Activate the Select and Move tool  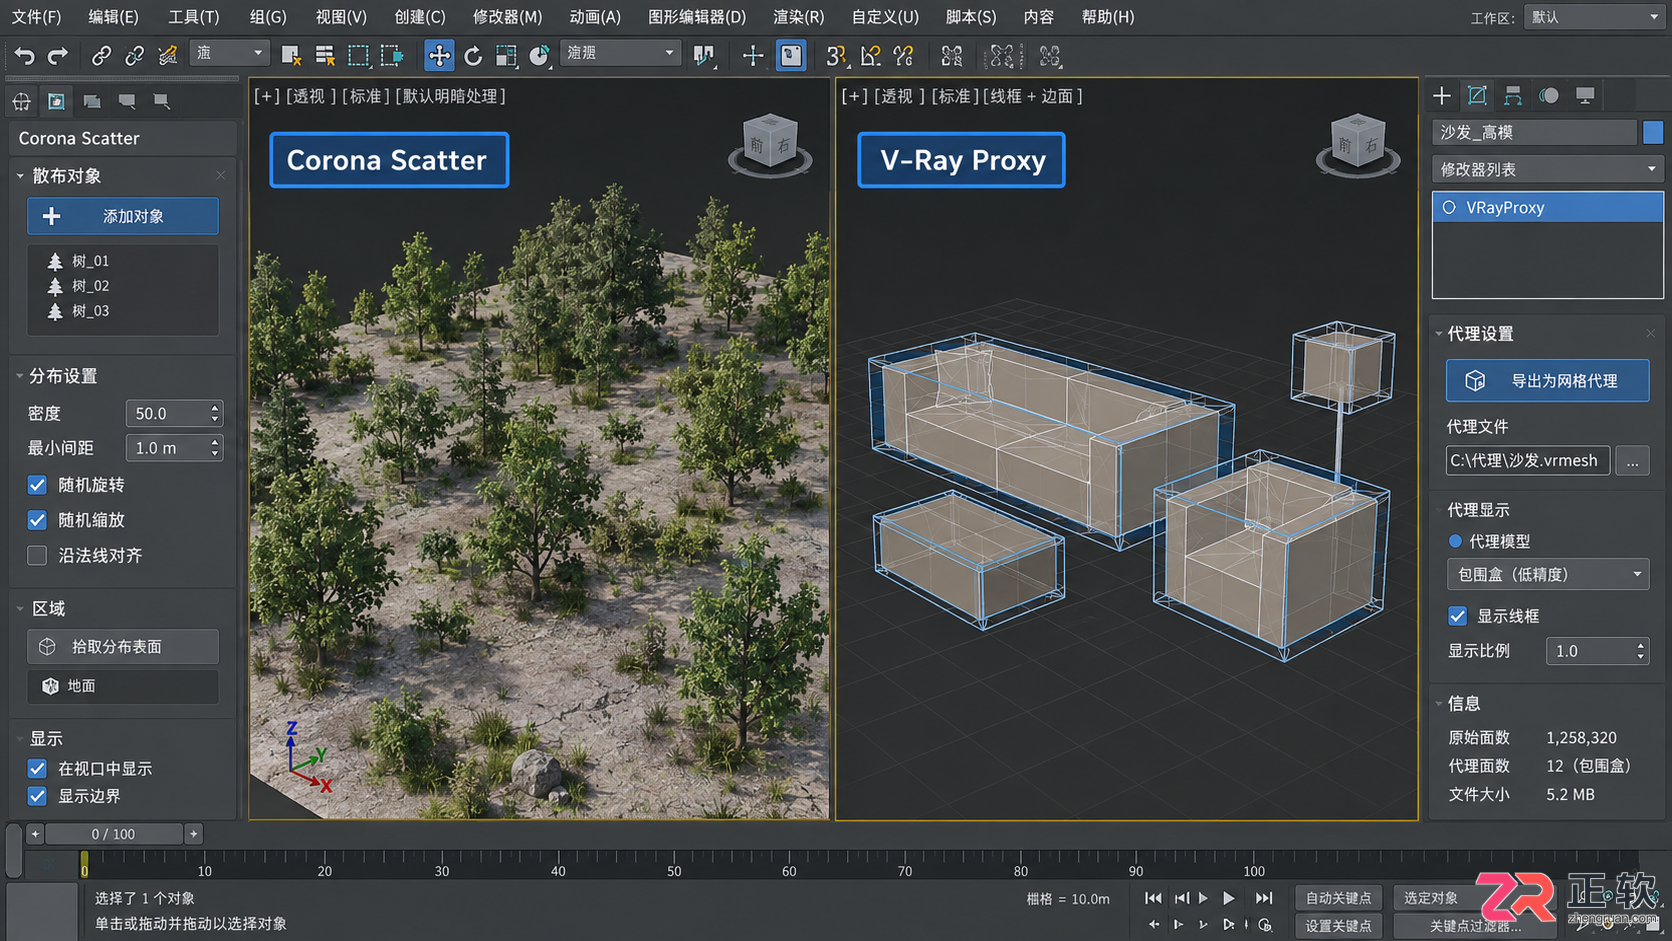point(439,56)
